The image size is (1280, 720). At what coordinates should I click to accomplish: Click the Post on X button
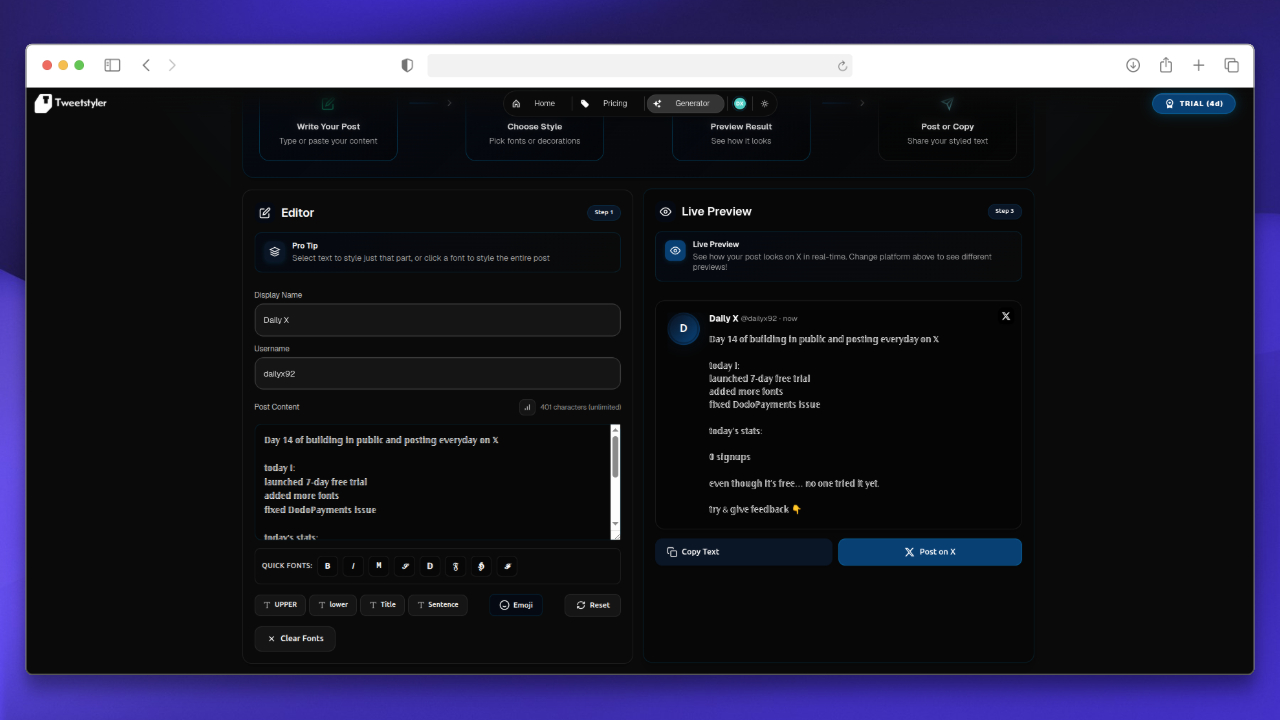click(929, 552)
